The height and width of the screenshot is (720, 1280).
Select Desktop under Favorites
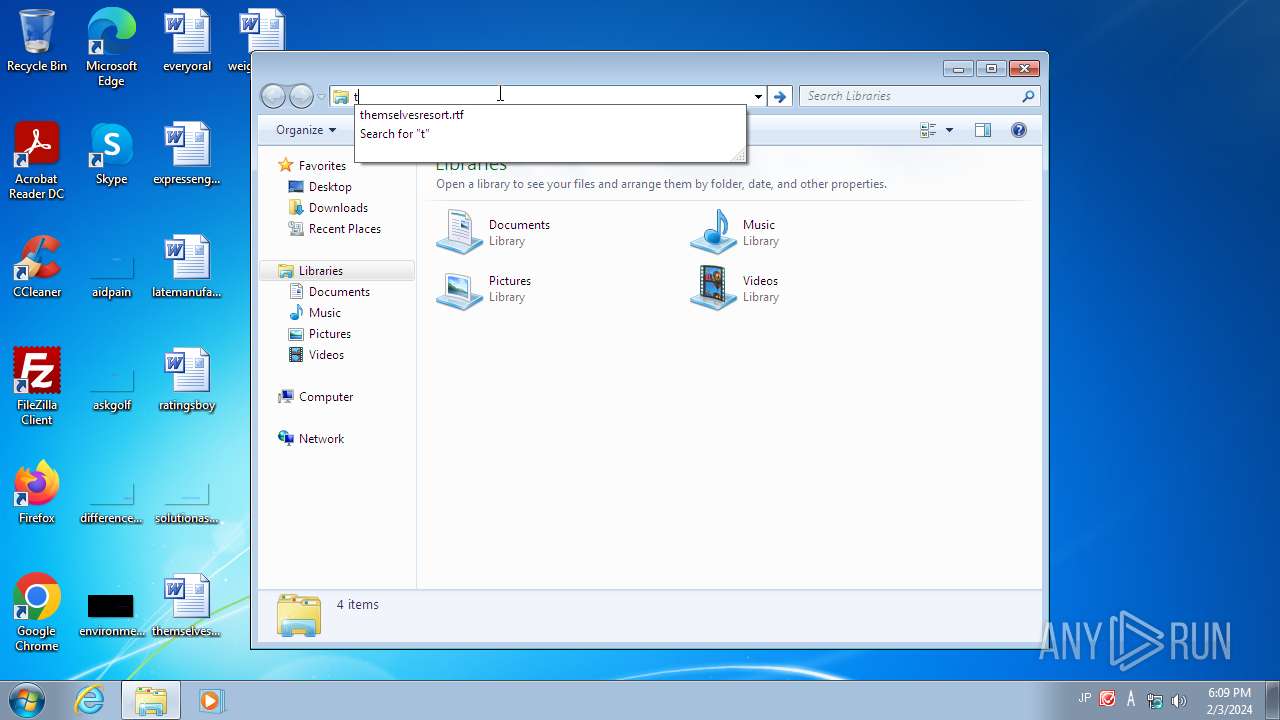(x=330, y=187)
